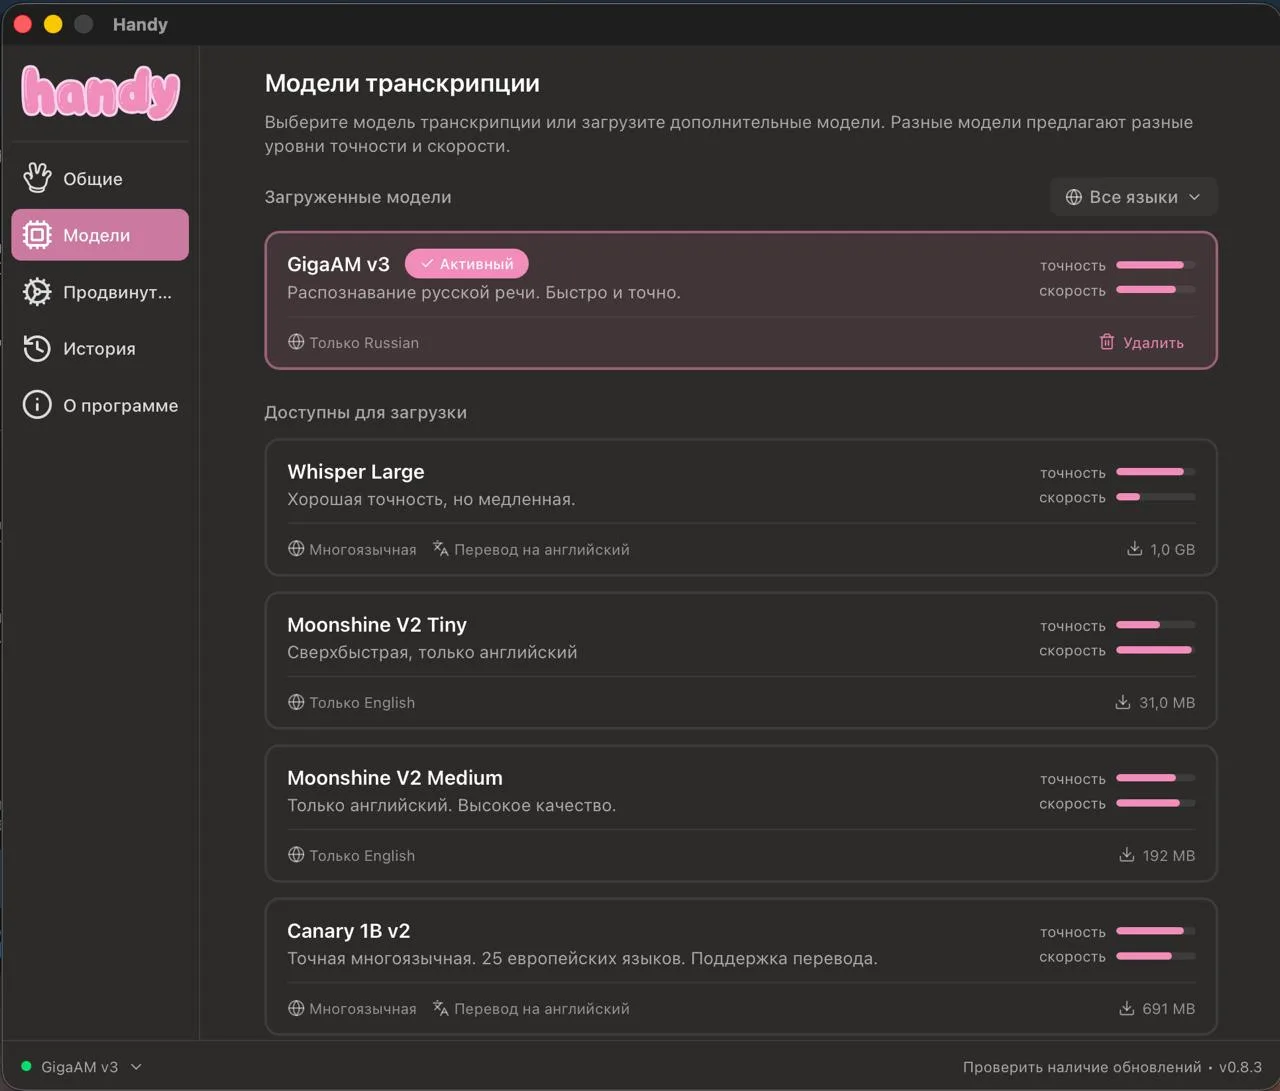Click the hand icon next to Общие

coord(37,178)
